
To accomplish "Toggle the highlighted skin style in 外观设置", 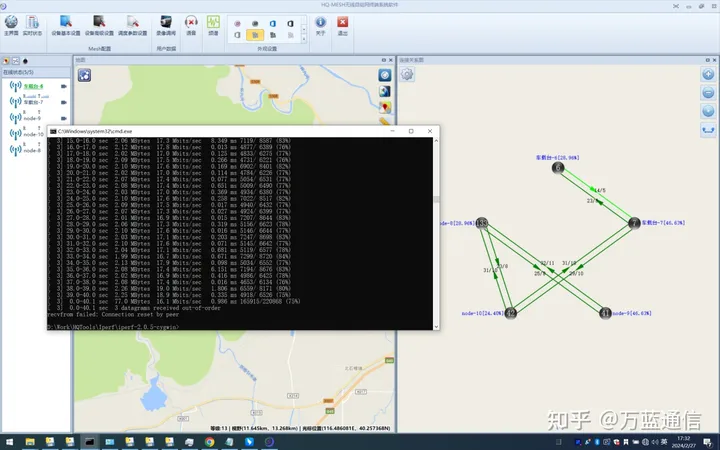I will pyautogui.click(x=254, y=35).
